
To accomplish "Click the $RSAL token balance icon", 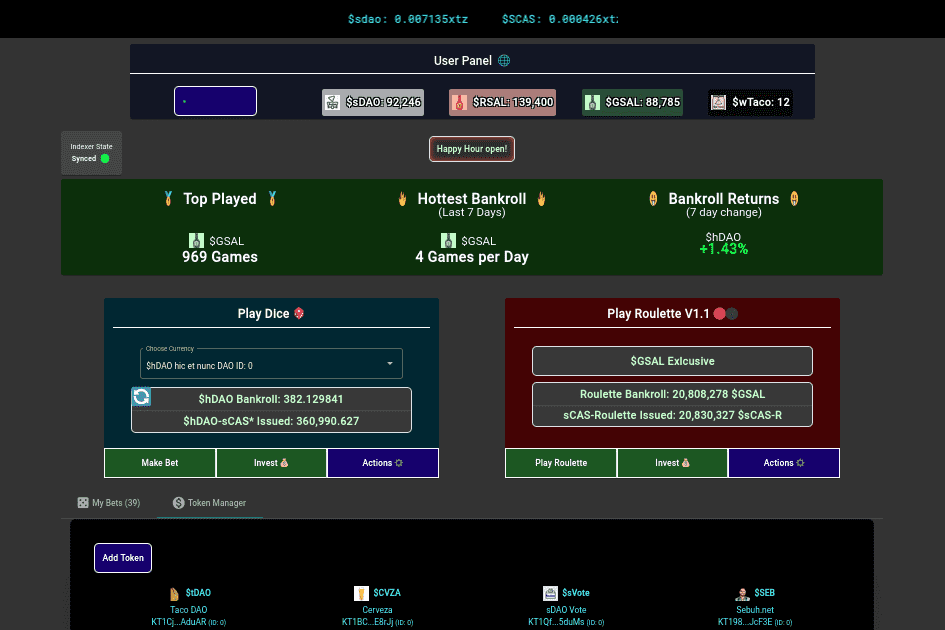I will (459, 102).
